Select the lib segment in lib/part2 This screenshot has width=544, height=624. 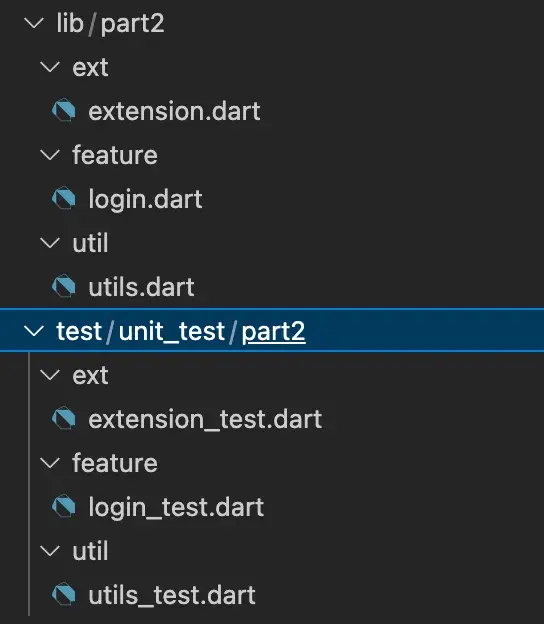(70, 23)
